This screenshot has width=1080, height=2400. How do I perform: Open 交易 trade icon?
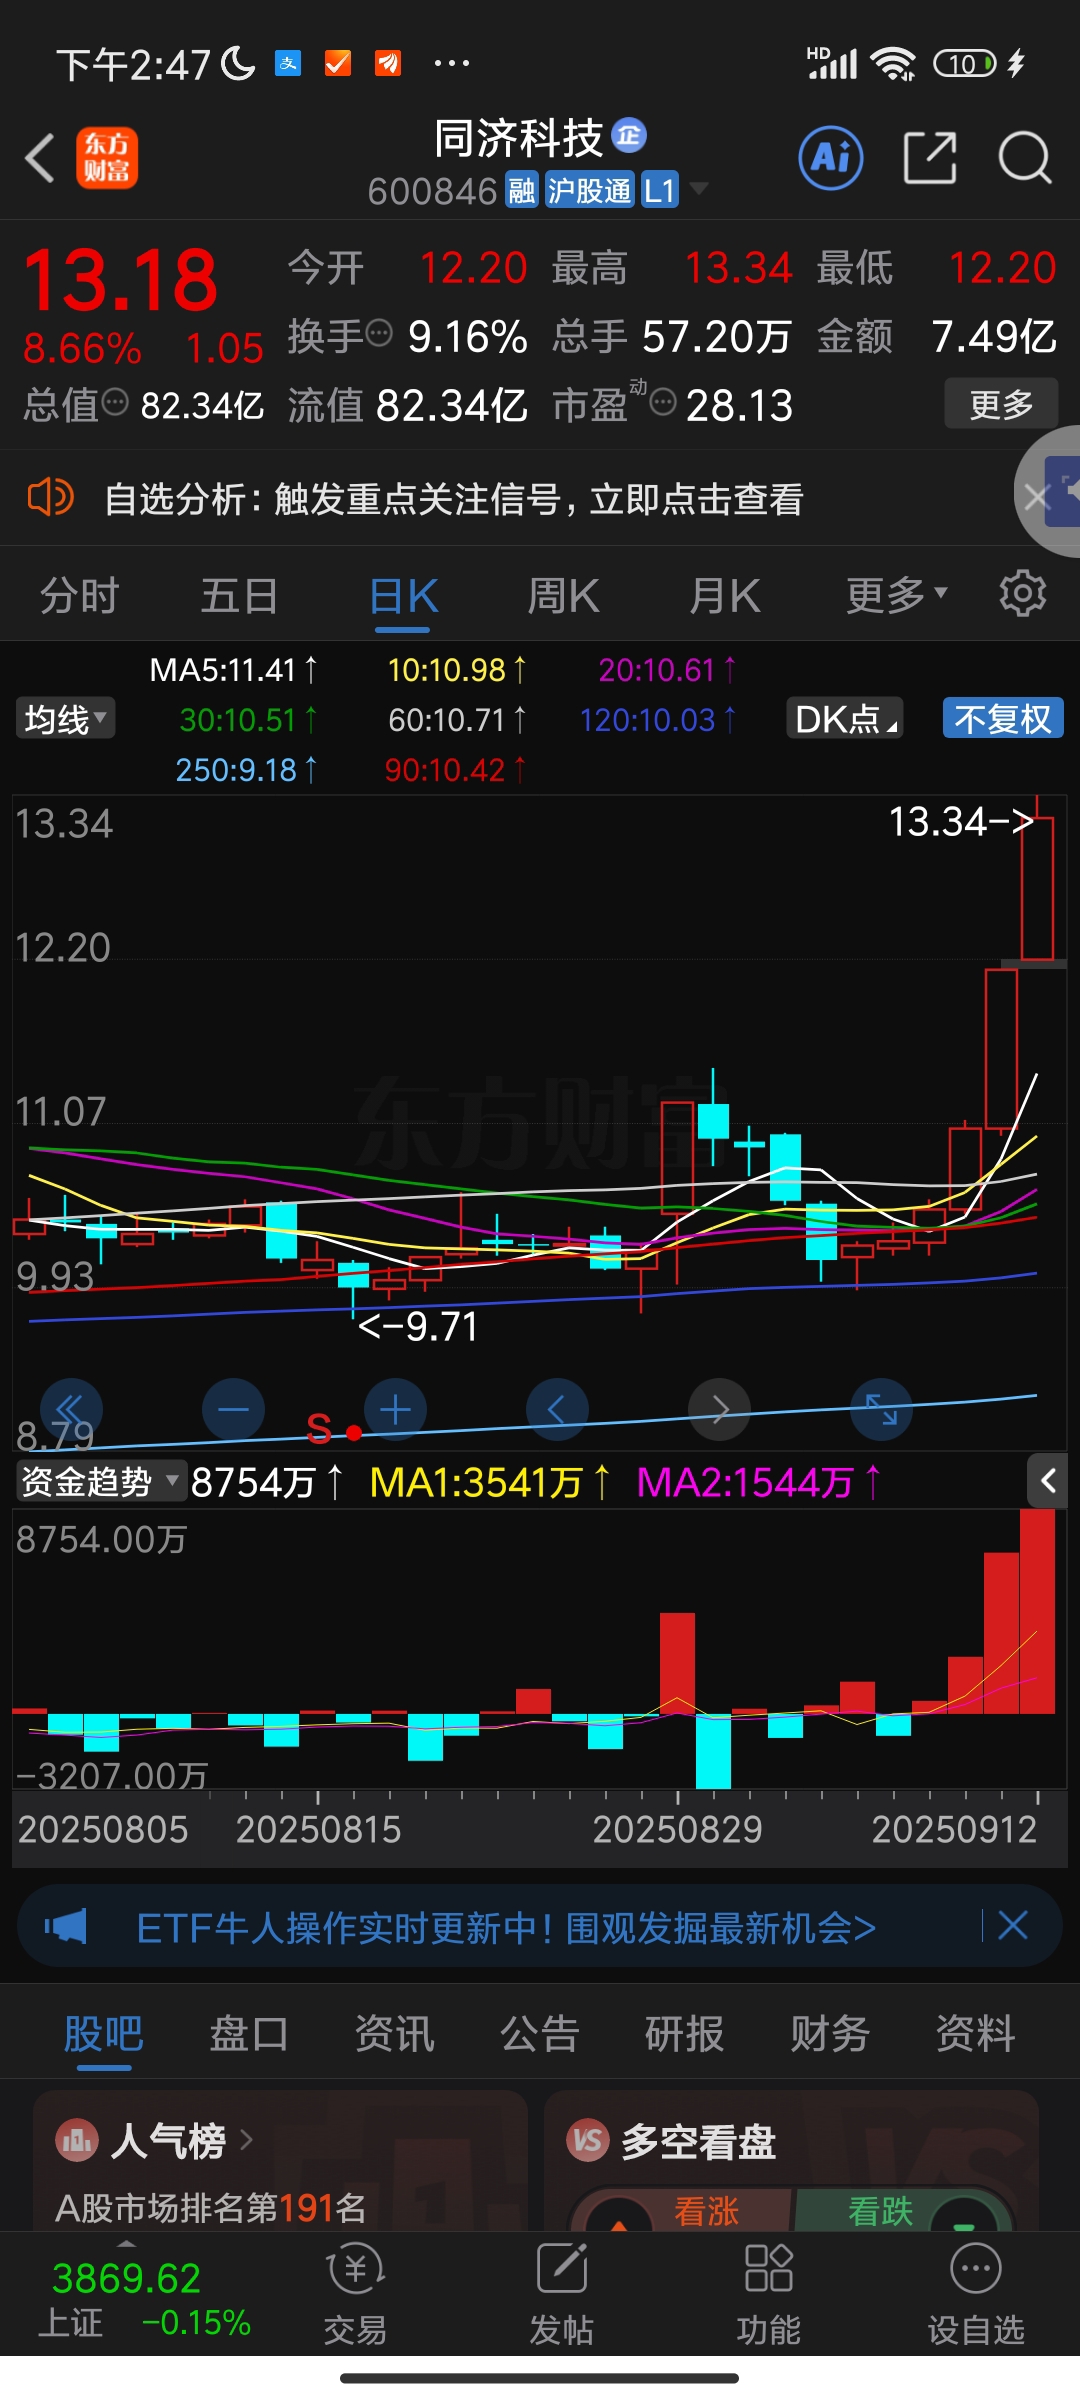click(x=355, y=2292)
